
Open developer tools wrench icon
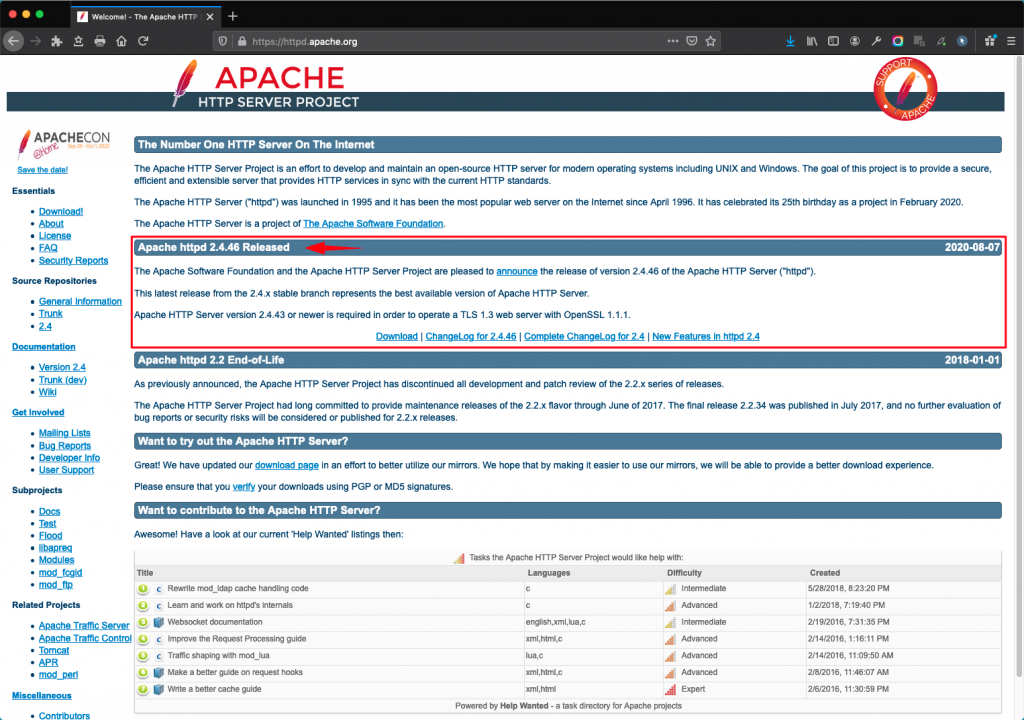point(876,41)
